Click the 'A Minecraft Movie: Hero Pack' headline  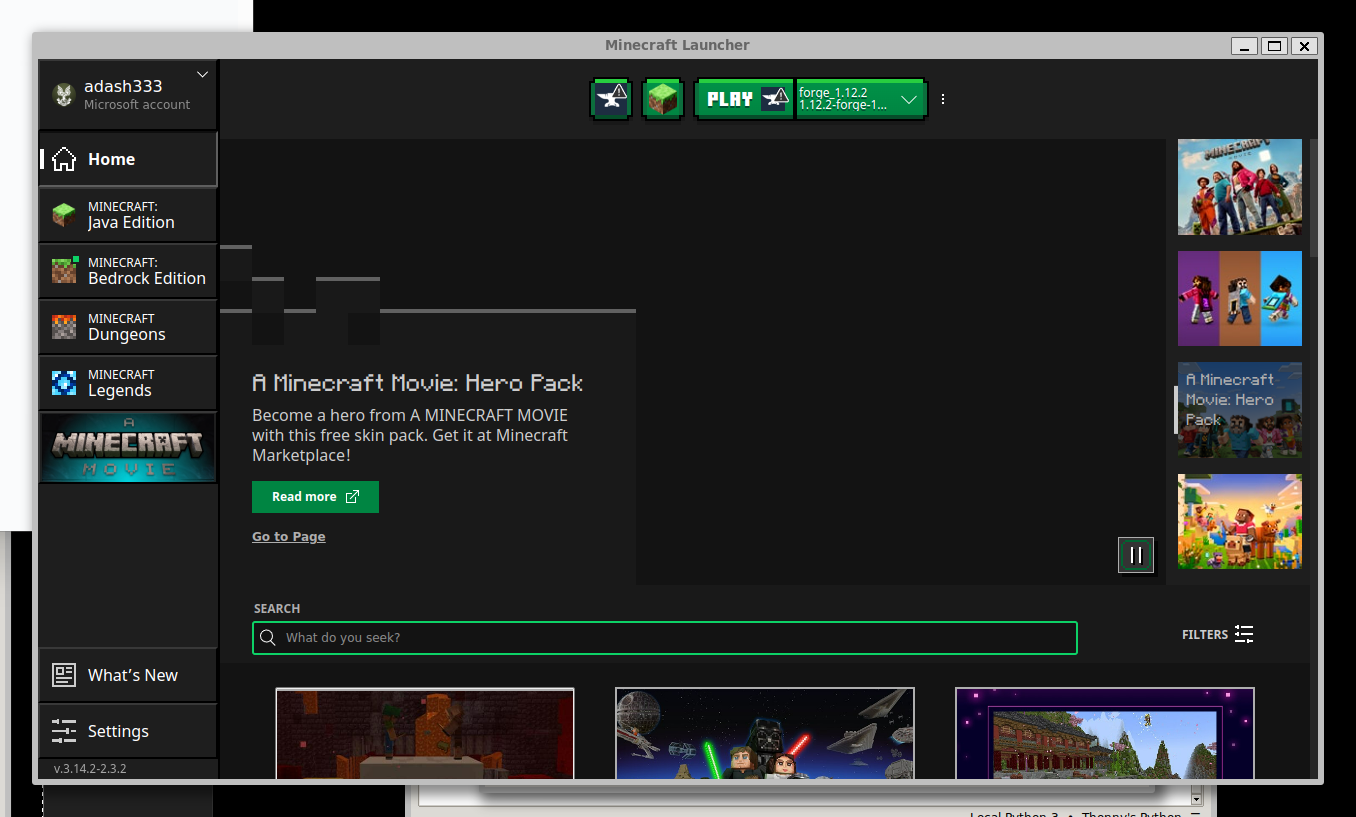[x=418, y=383]
